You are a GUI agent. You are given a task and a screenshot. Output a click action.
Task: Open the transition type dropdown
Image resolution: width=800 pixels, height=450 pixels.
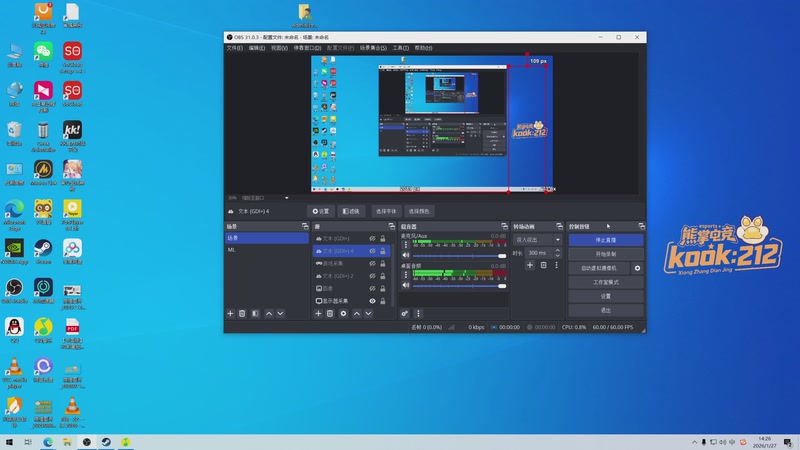pyautogui.click(x=537, y=239)
